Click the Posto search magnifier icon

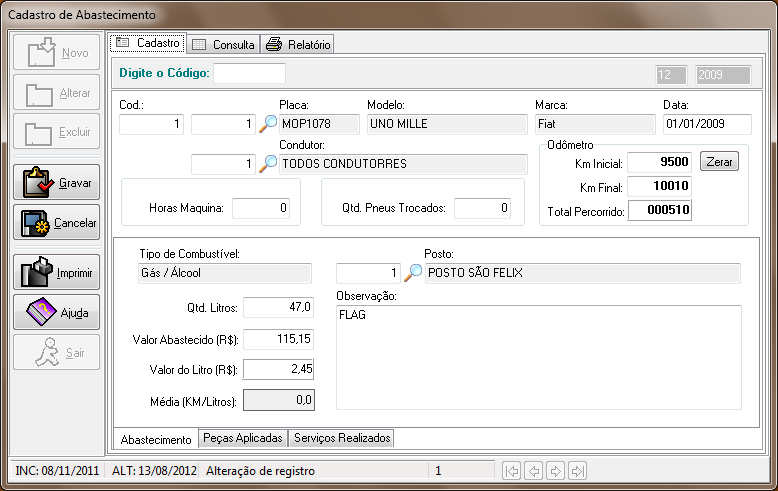click(x=413, y=273)
